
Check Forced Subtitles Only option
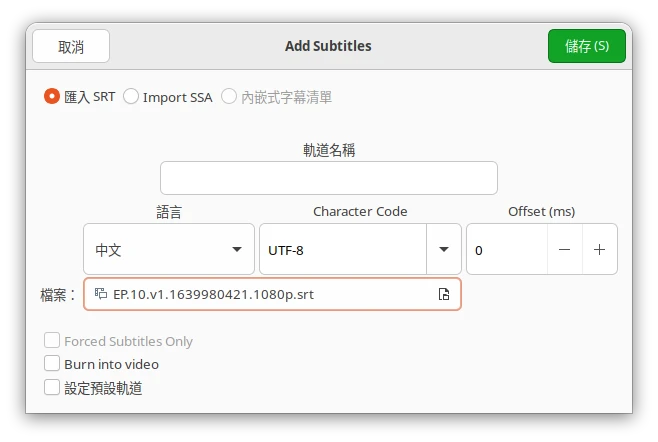(53, 341)
